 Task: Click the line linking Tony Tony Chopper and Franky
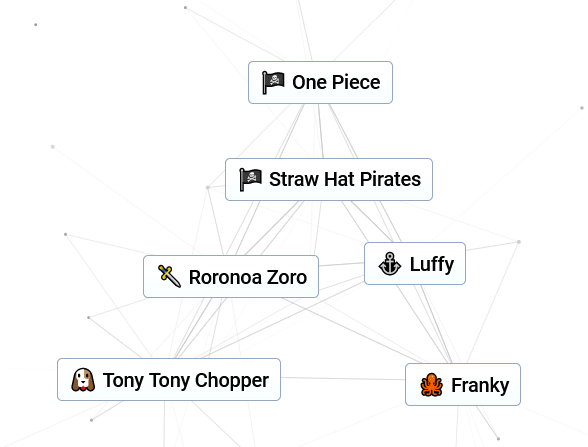tap(343, 378)
